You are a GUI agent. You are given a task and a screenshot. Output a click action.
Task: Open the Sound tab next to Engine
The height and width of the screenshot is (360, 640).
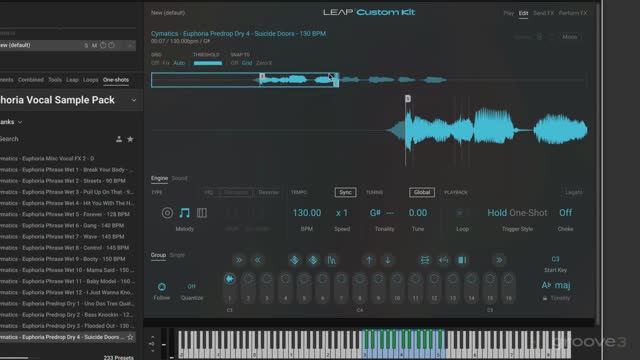(x=179, y=178)
